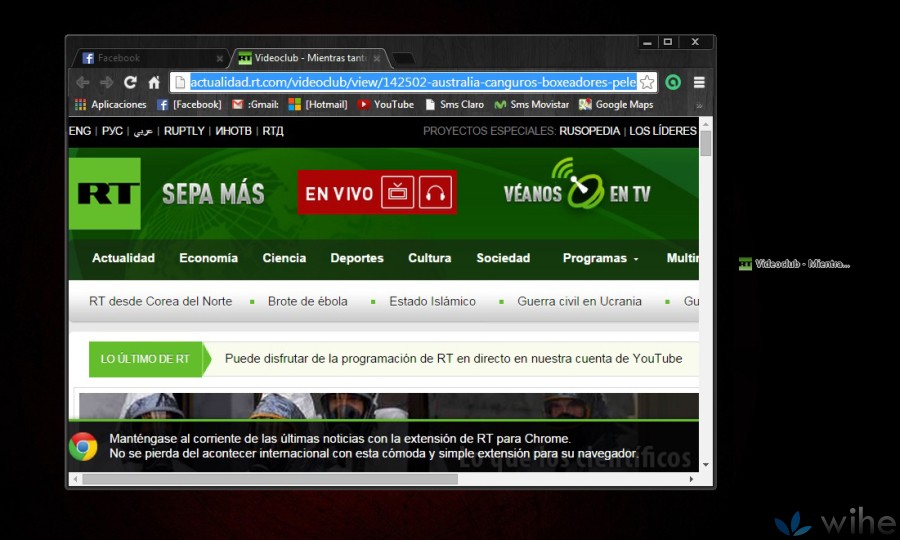Open Estado Islámico topic
Viewport: 900px width, 540px height.
[x=432, y=301]
